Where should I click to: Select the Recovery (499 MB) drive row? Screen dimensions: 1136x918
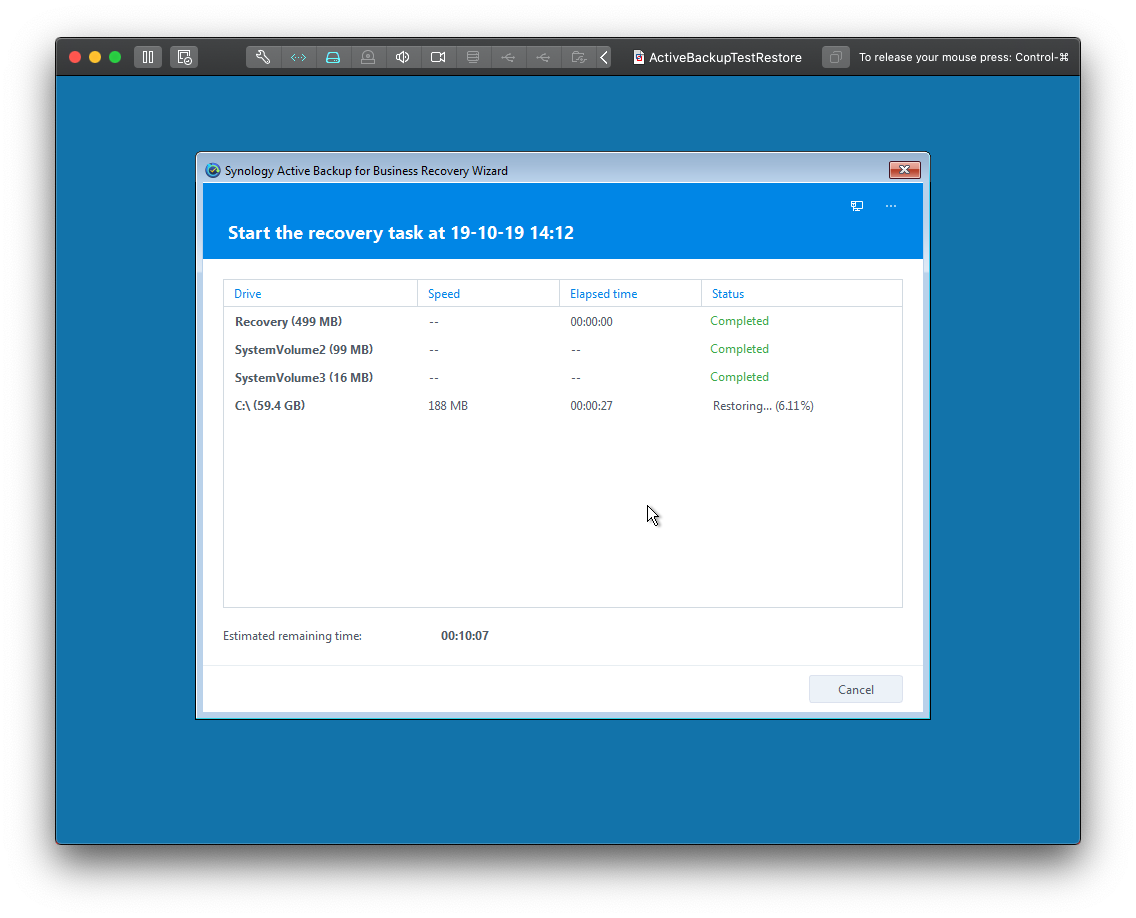tap(563, 322)
